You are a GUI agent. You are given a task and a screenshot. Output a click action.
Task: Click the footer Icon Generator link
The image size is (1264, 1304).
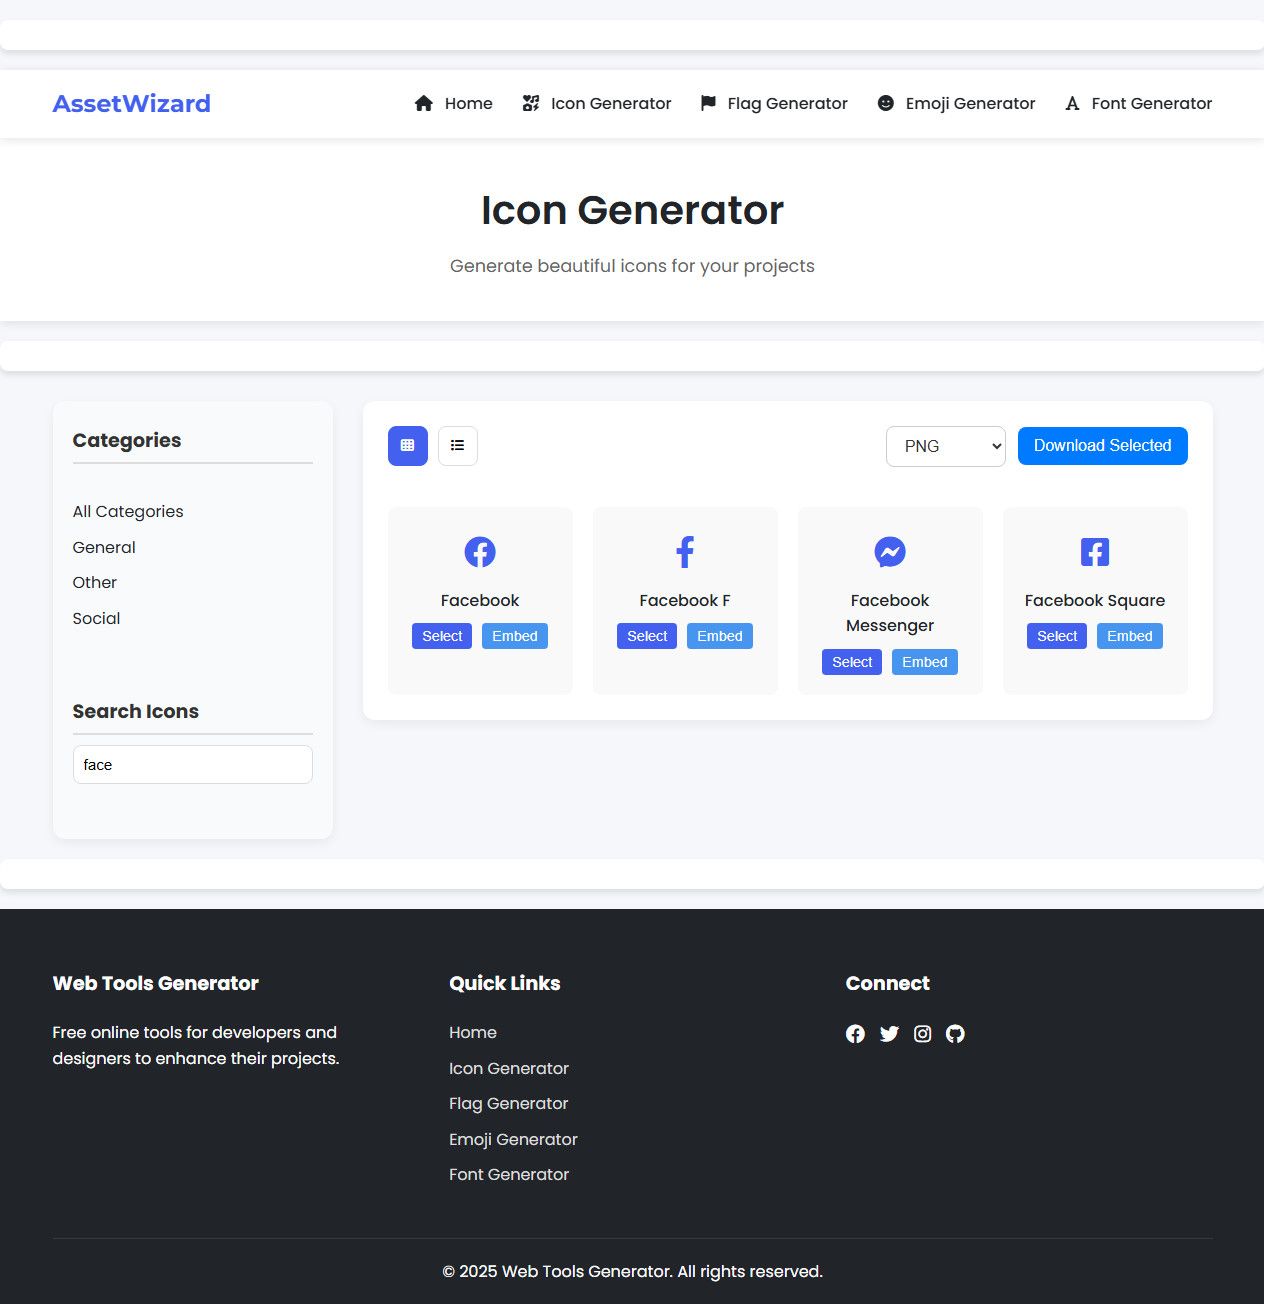(x=509, y=1068)
